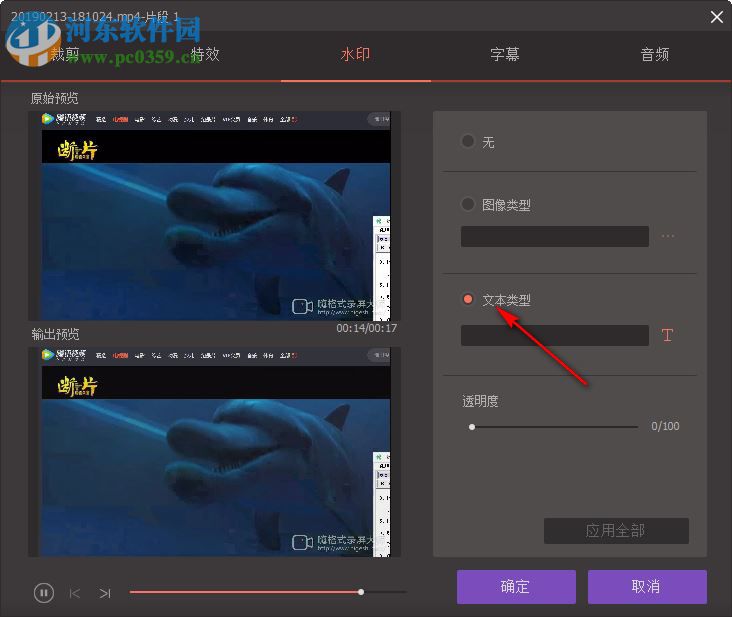Open the 裁剪 tab
This screenshot has height=617, width=732.
[65, 54]
